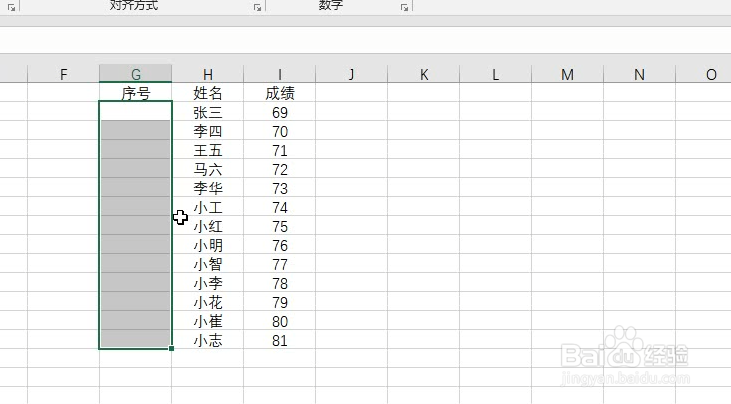Select the cell containing 小智

click(207, 264)
